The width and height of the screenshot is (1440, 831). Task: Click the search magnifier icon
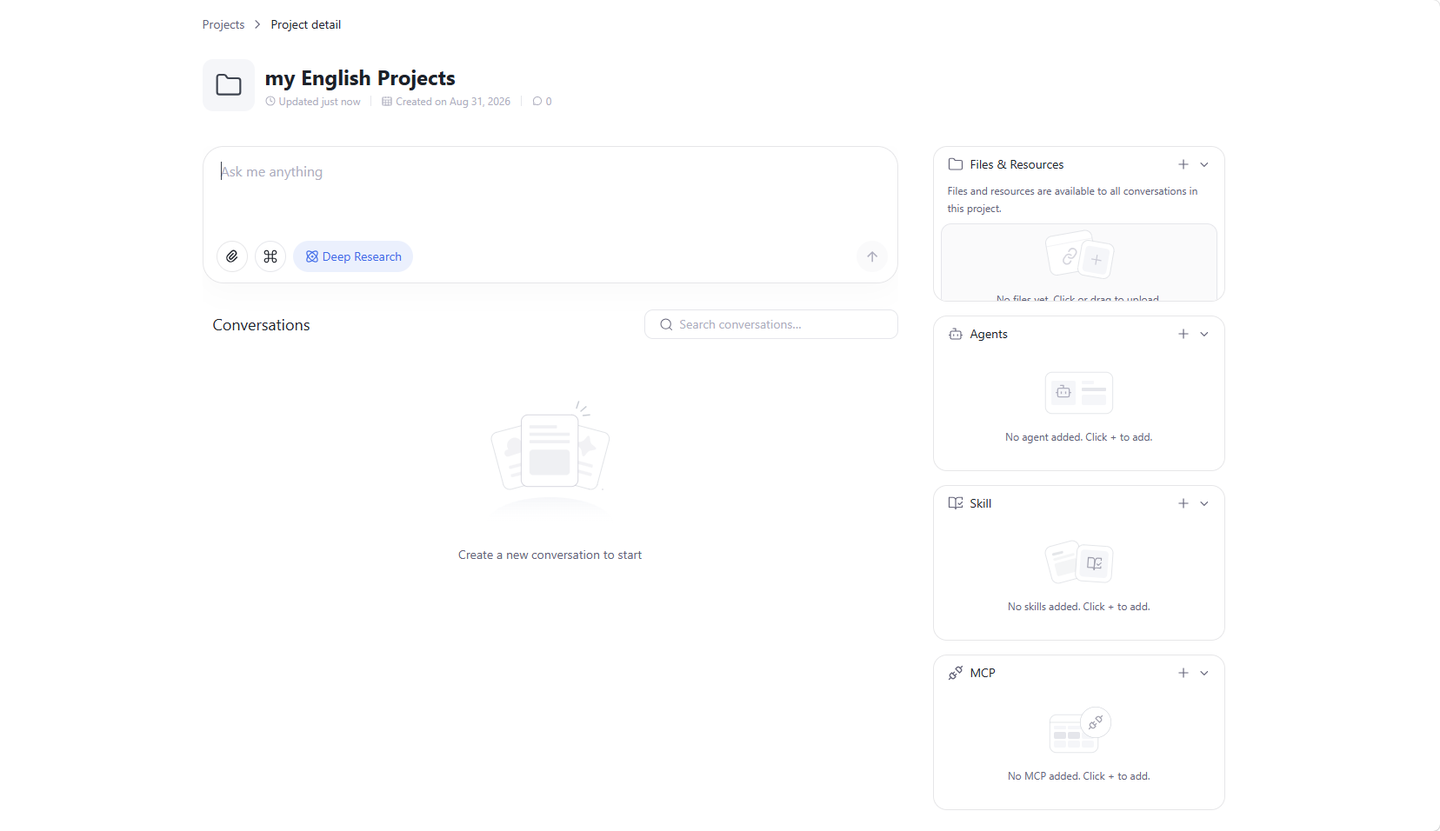tap(666, 325)
